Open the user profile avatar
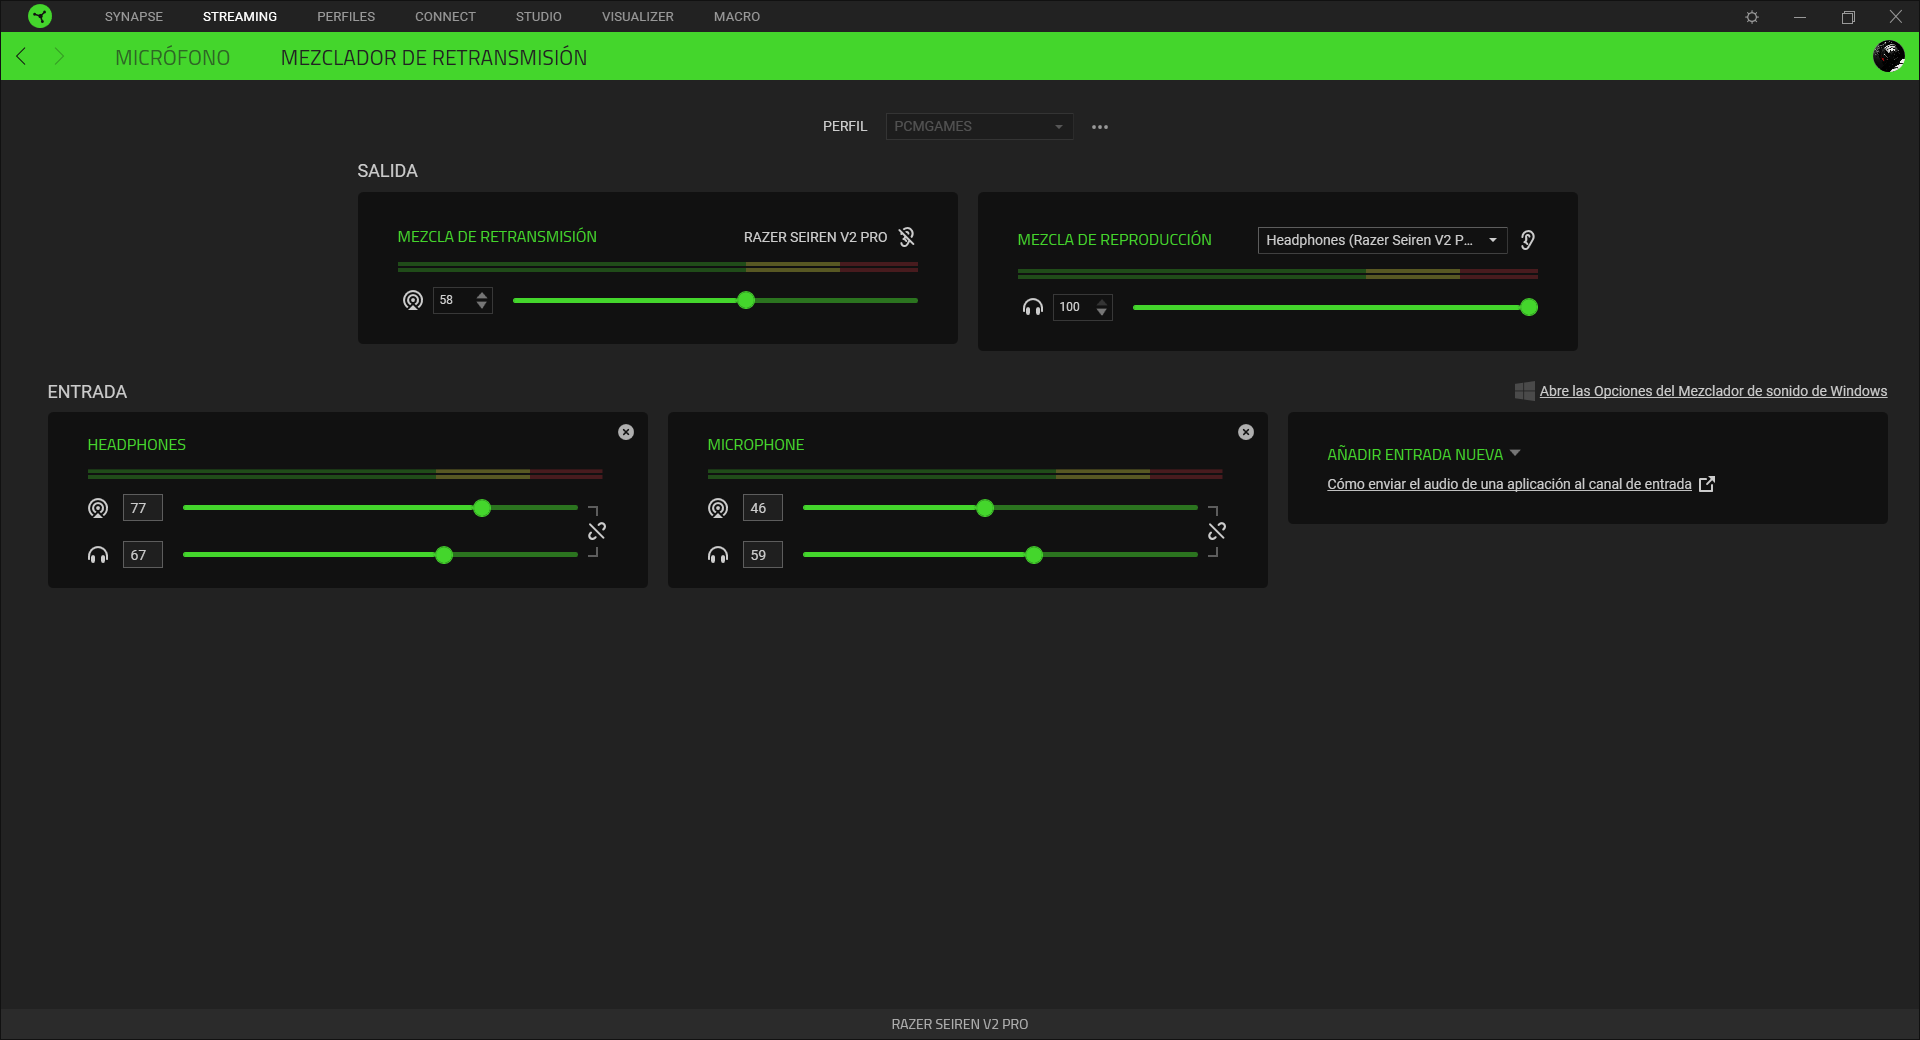This screenshot has height=1040, width=1920. pyautogui.click(x=1888, y=56)
